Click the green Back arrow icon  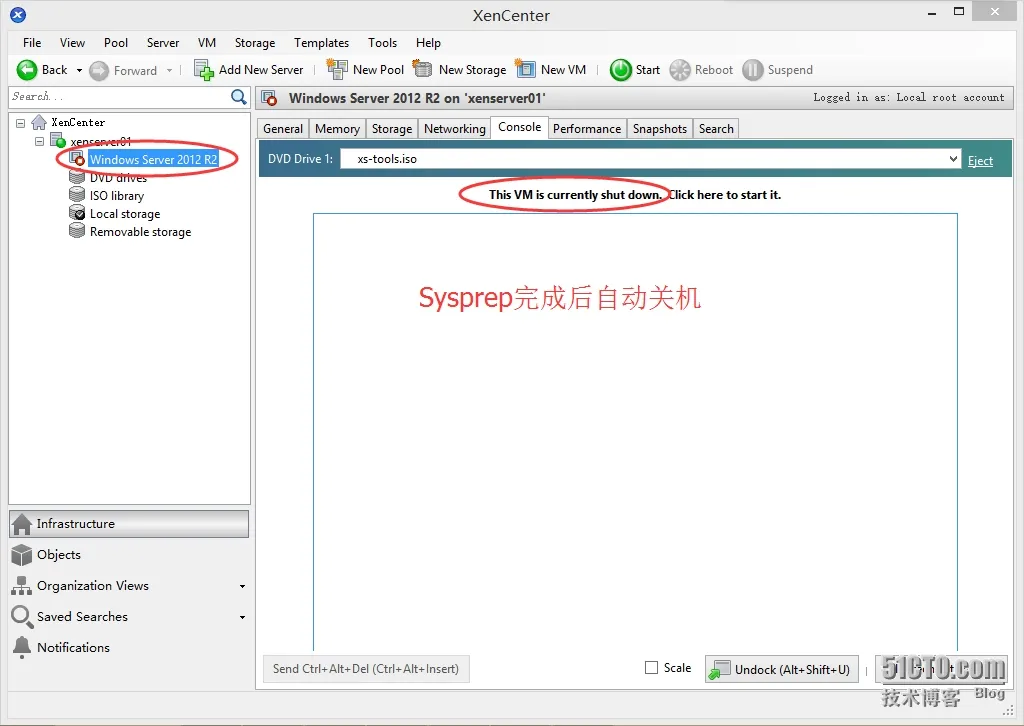(27, 71)
